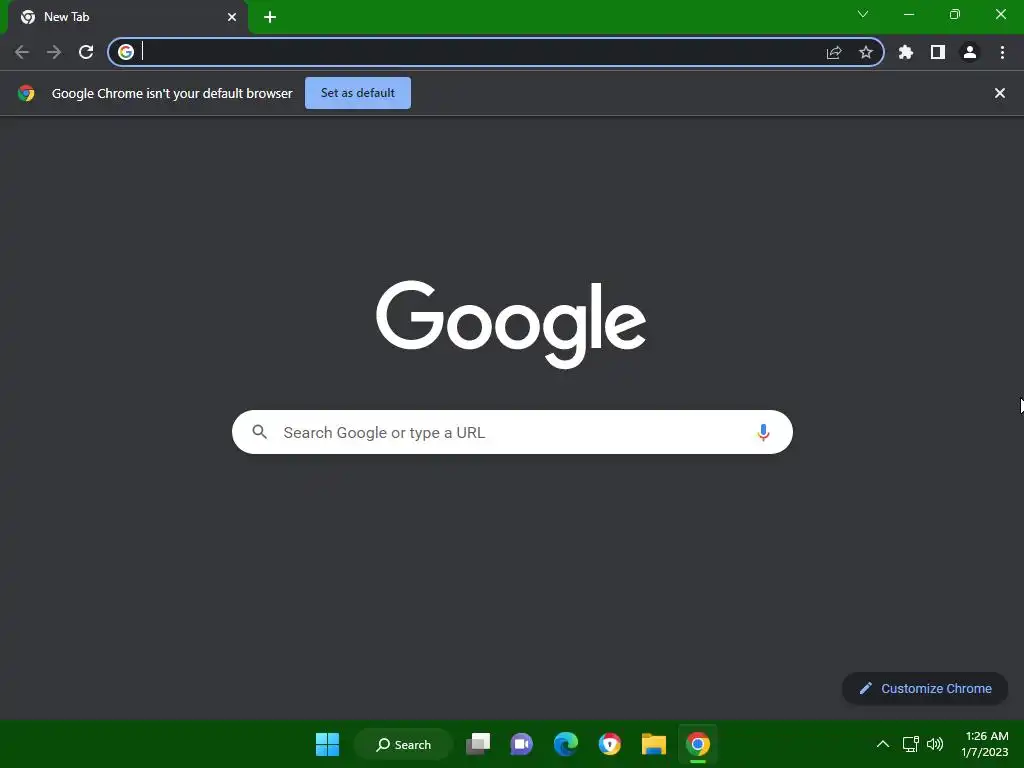The height and width of the screenshot is (768, 1024).
Task: Open the Windows Start menu
Action: pos(327,744)
